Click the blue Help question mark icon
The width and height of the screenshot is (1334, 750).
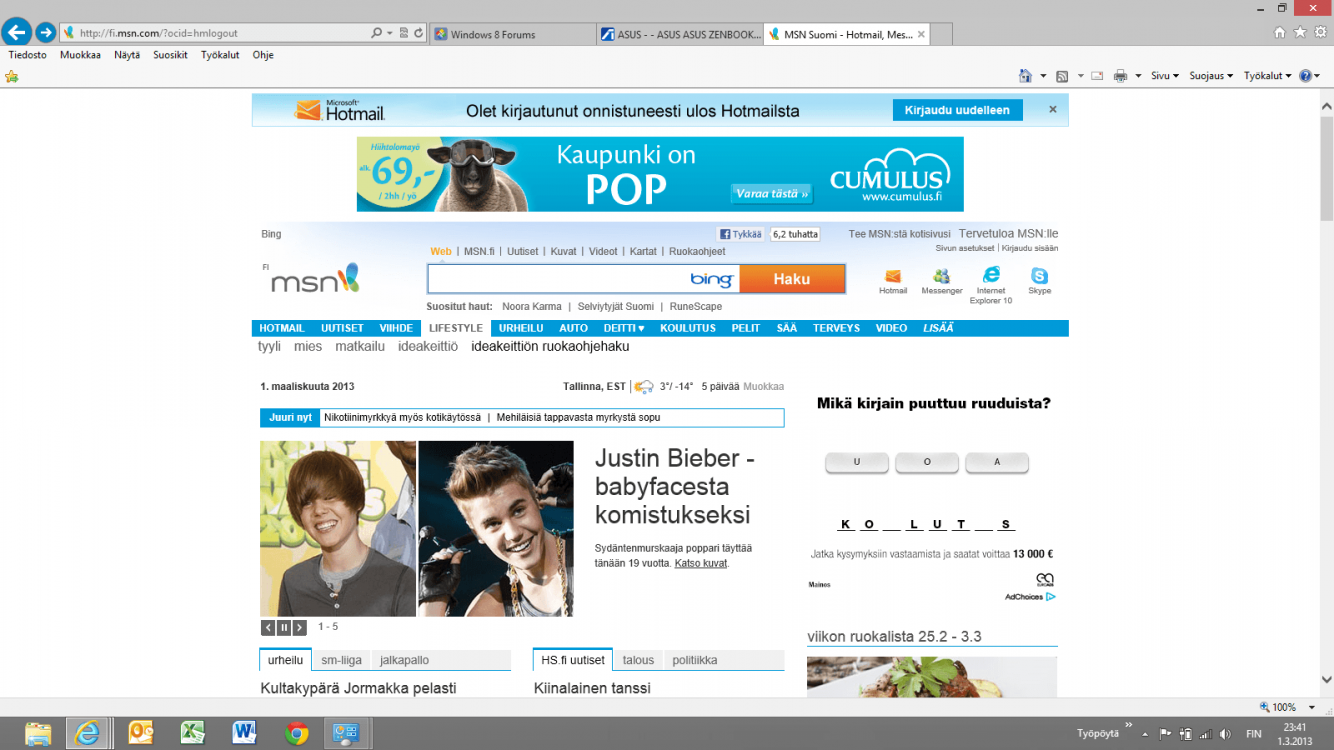coord(1305,76)
